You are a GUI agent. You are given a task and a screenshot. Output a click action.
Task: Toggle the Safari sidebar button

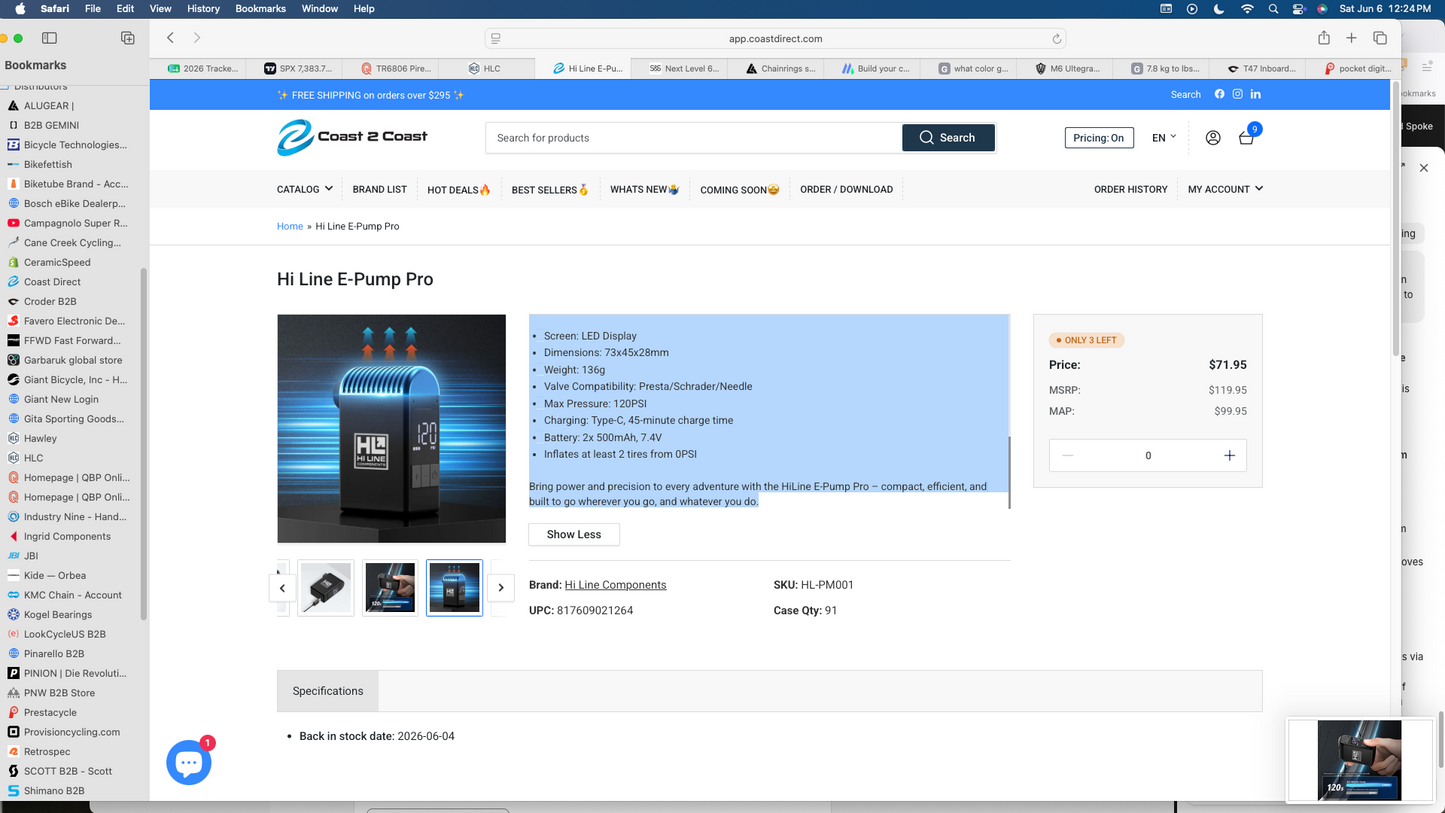coord(49,38)
